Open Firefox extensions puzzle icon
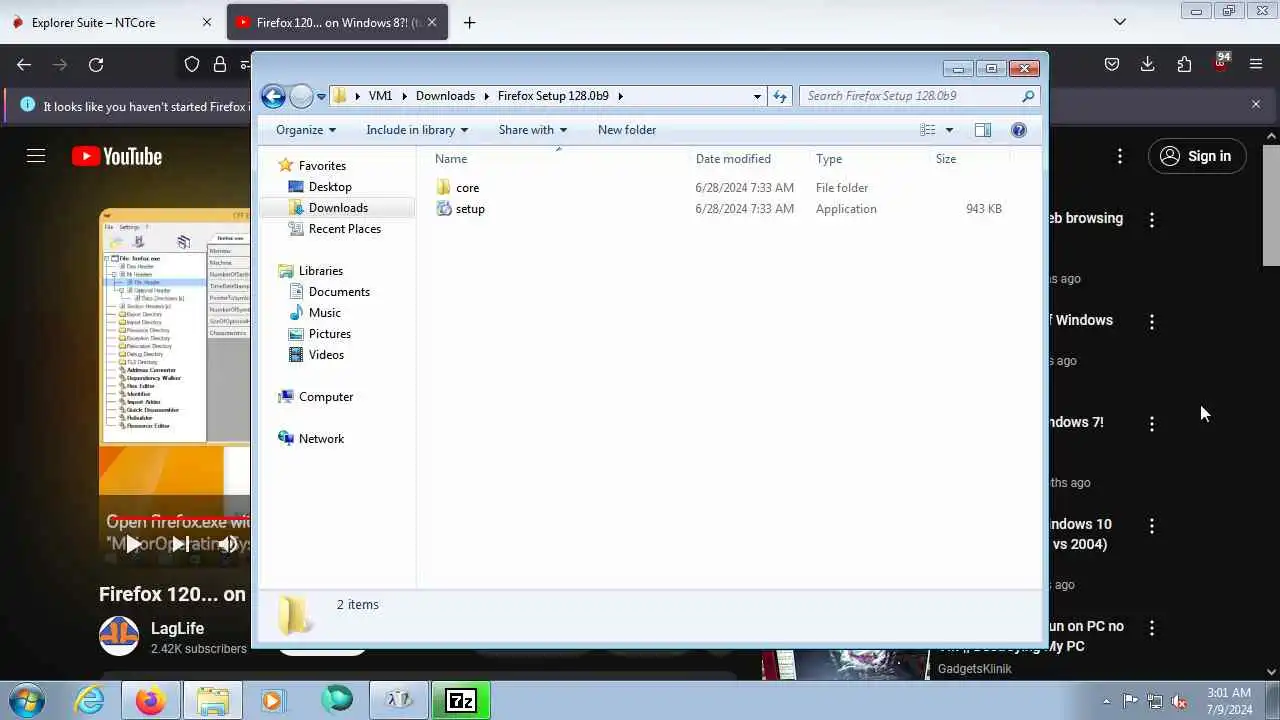 click(x=1184, y=65)
